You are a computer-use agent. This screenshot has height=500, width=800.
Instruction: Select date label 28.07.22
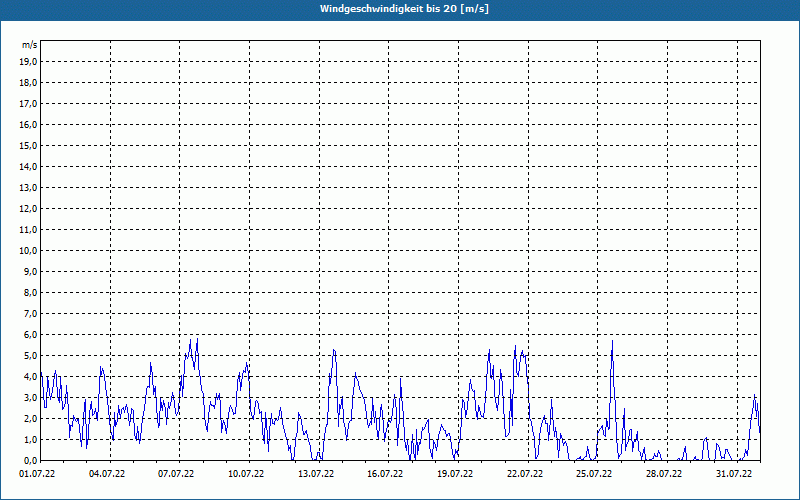(x=664, y=474)
